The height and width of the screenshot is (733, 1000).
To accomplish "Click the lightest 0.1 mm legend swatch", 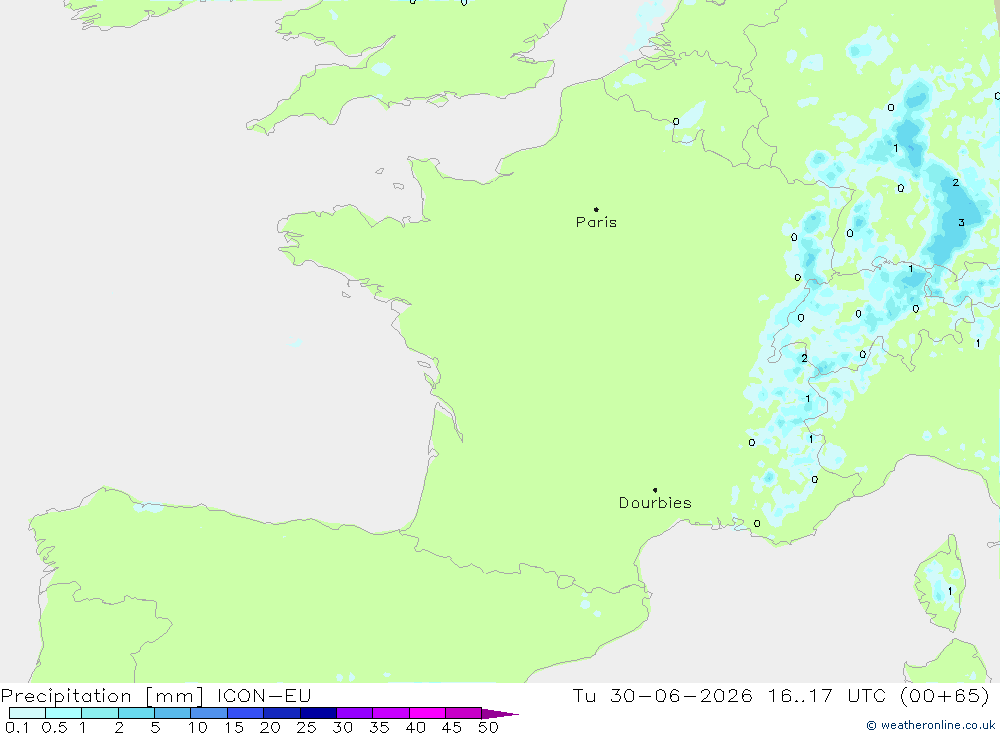I will pos(27,713).
